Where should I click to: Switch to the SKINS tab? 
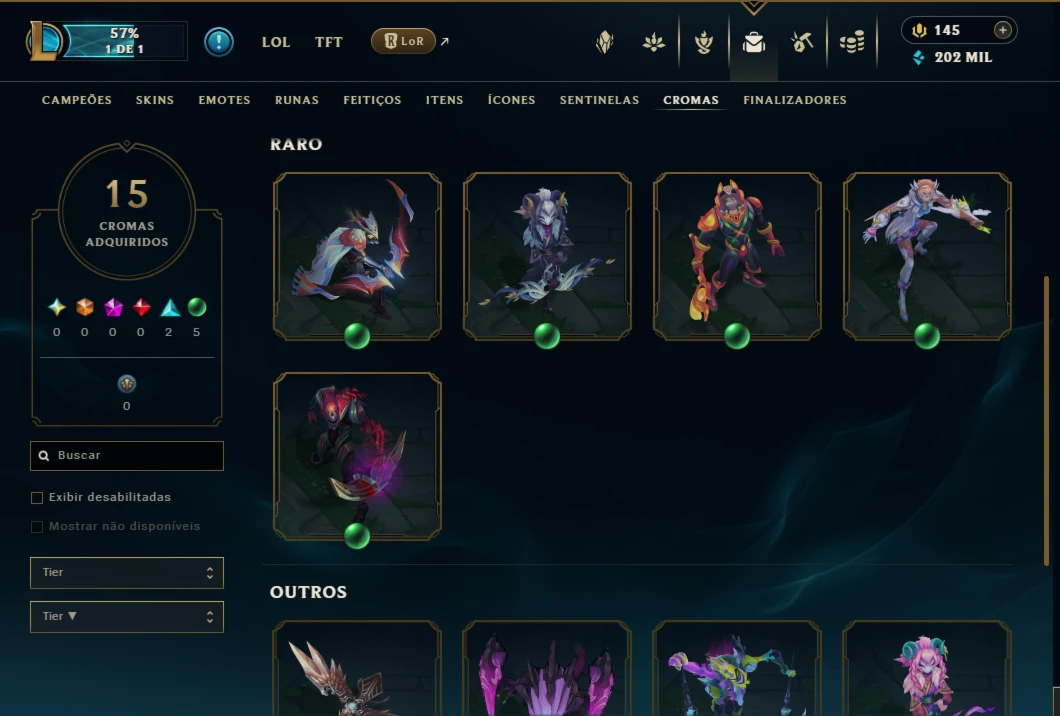(155, 100)
